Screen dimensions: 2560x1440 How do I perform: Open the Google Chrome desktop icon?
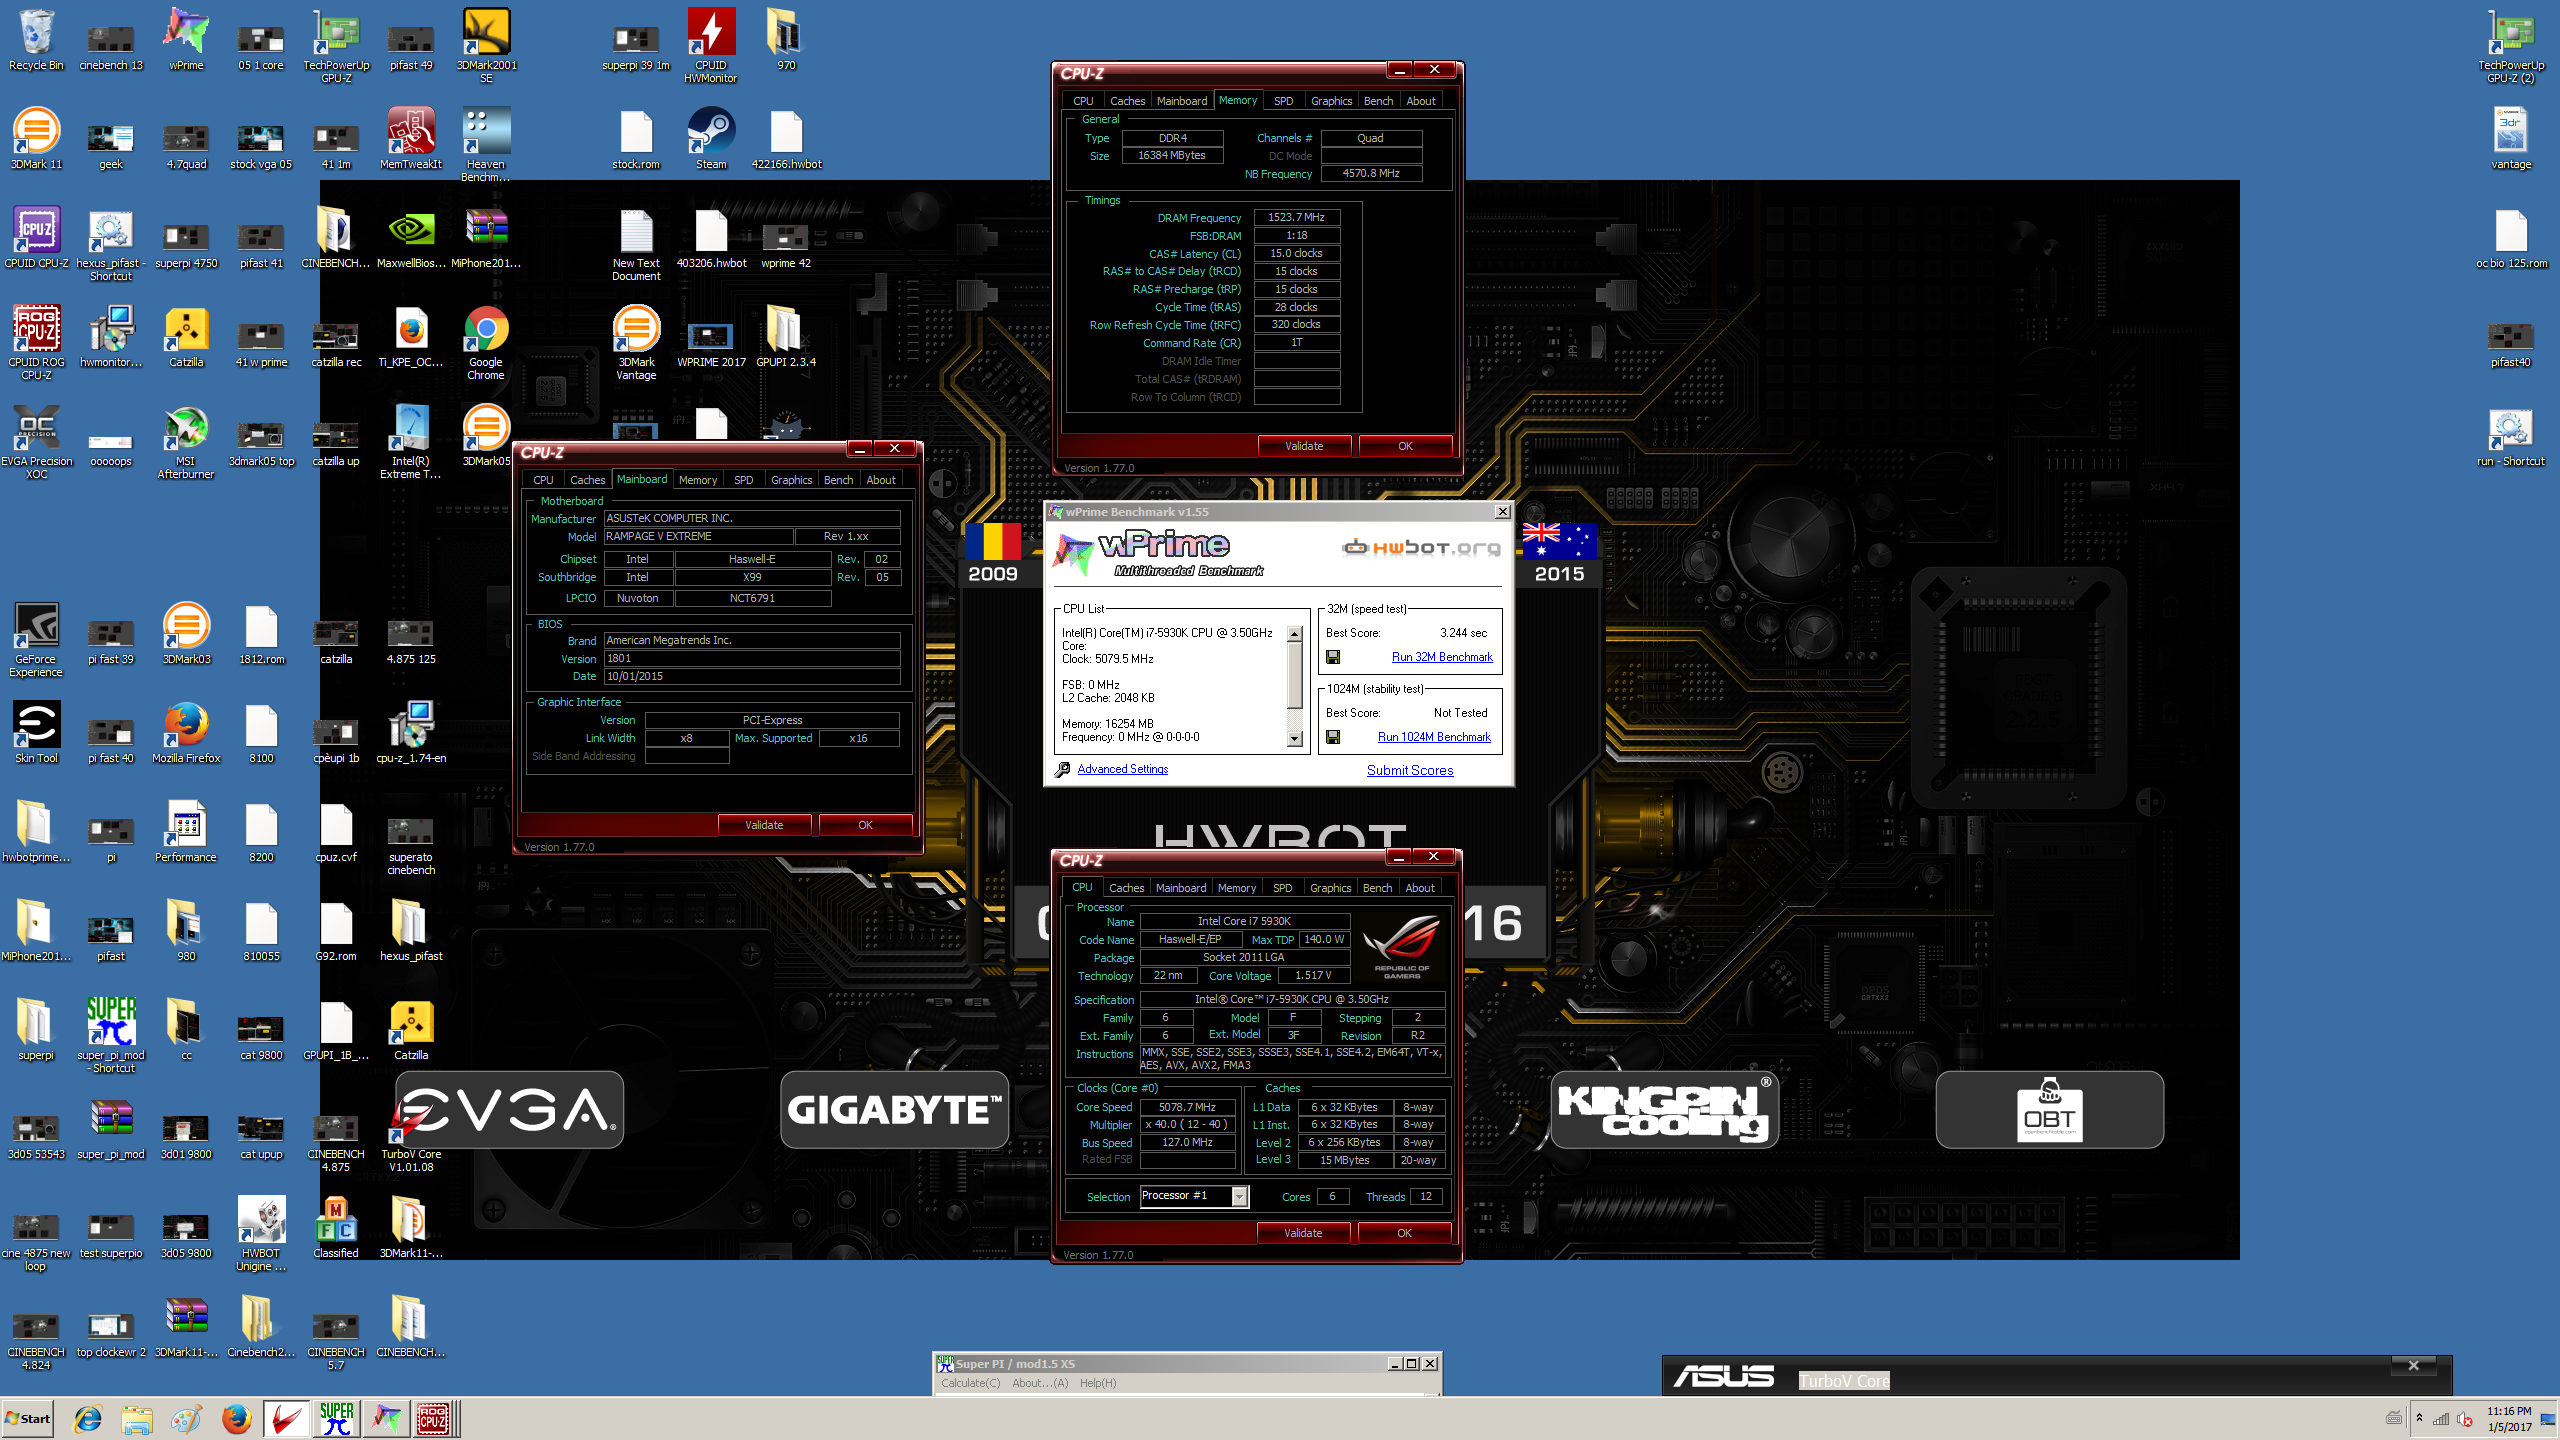coord(486,343)
